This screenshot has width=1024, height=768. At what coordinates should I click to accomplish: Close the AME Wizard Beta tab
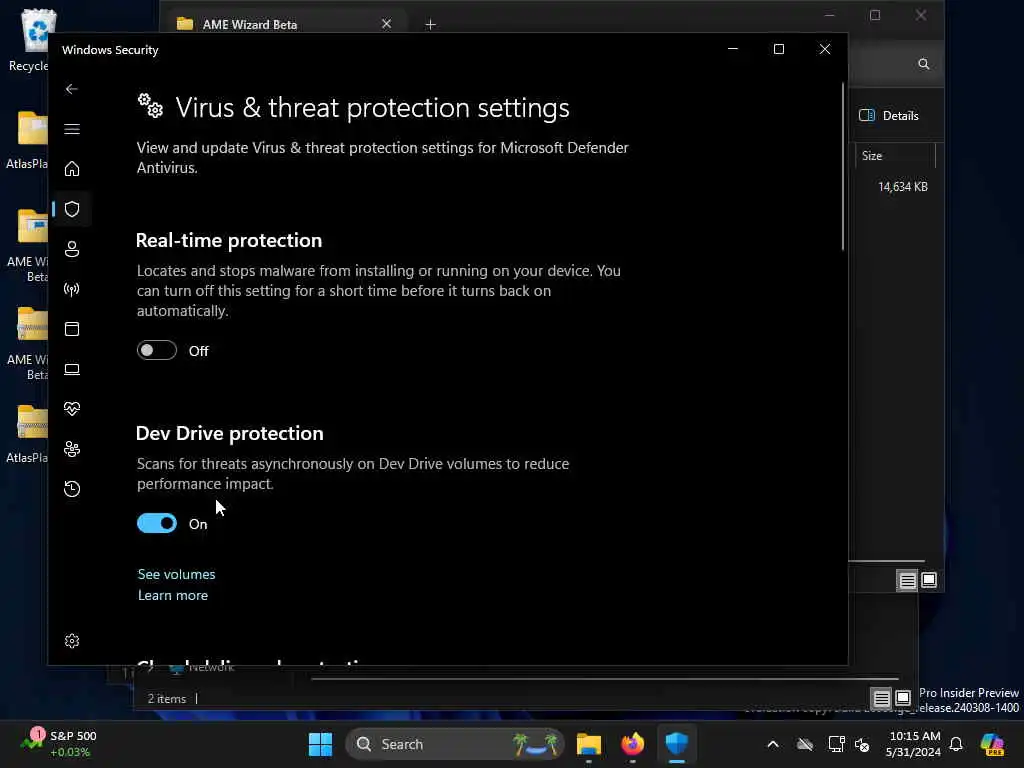point(387,24)
